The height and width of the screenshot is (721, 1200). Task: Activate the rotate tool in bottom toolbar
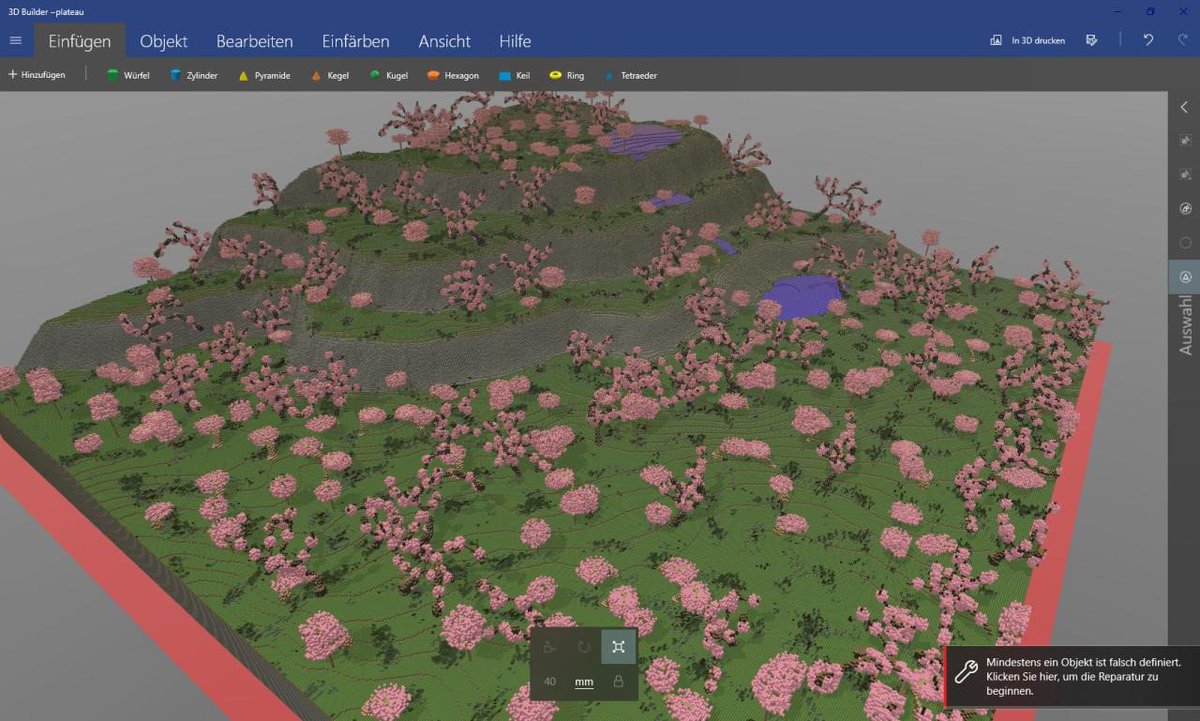pos(584,646)
